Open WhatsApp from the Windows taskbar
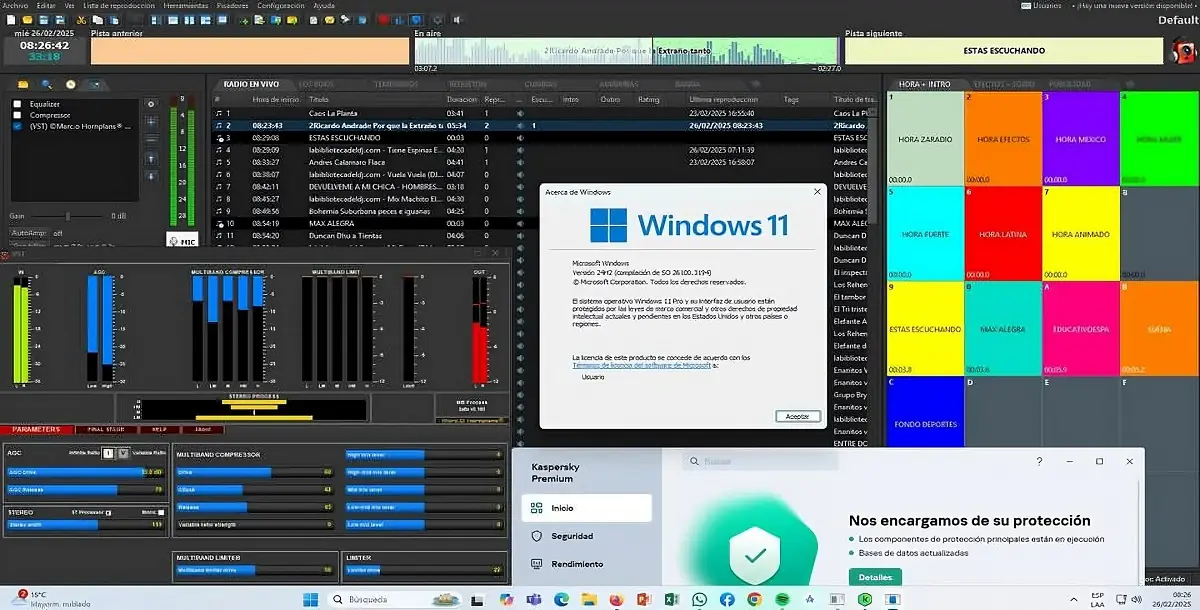 [698, 601]
